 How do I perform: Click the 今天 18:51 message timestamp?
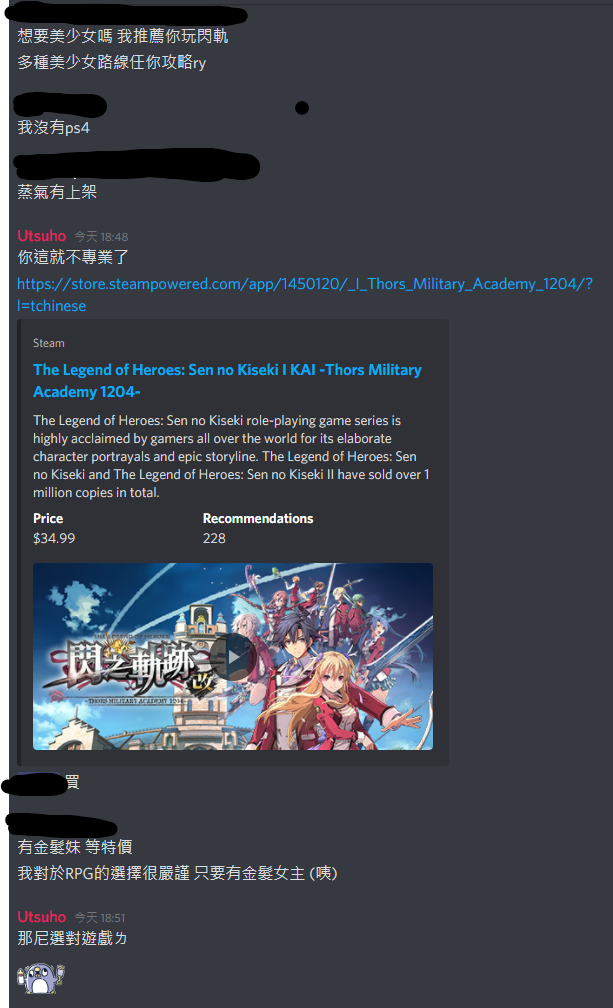(x=100, y=917)
